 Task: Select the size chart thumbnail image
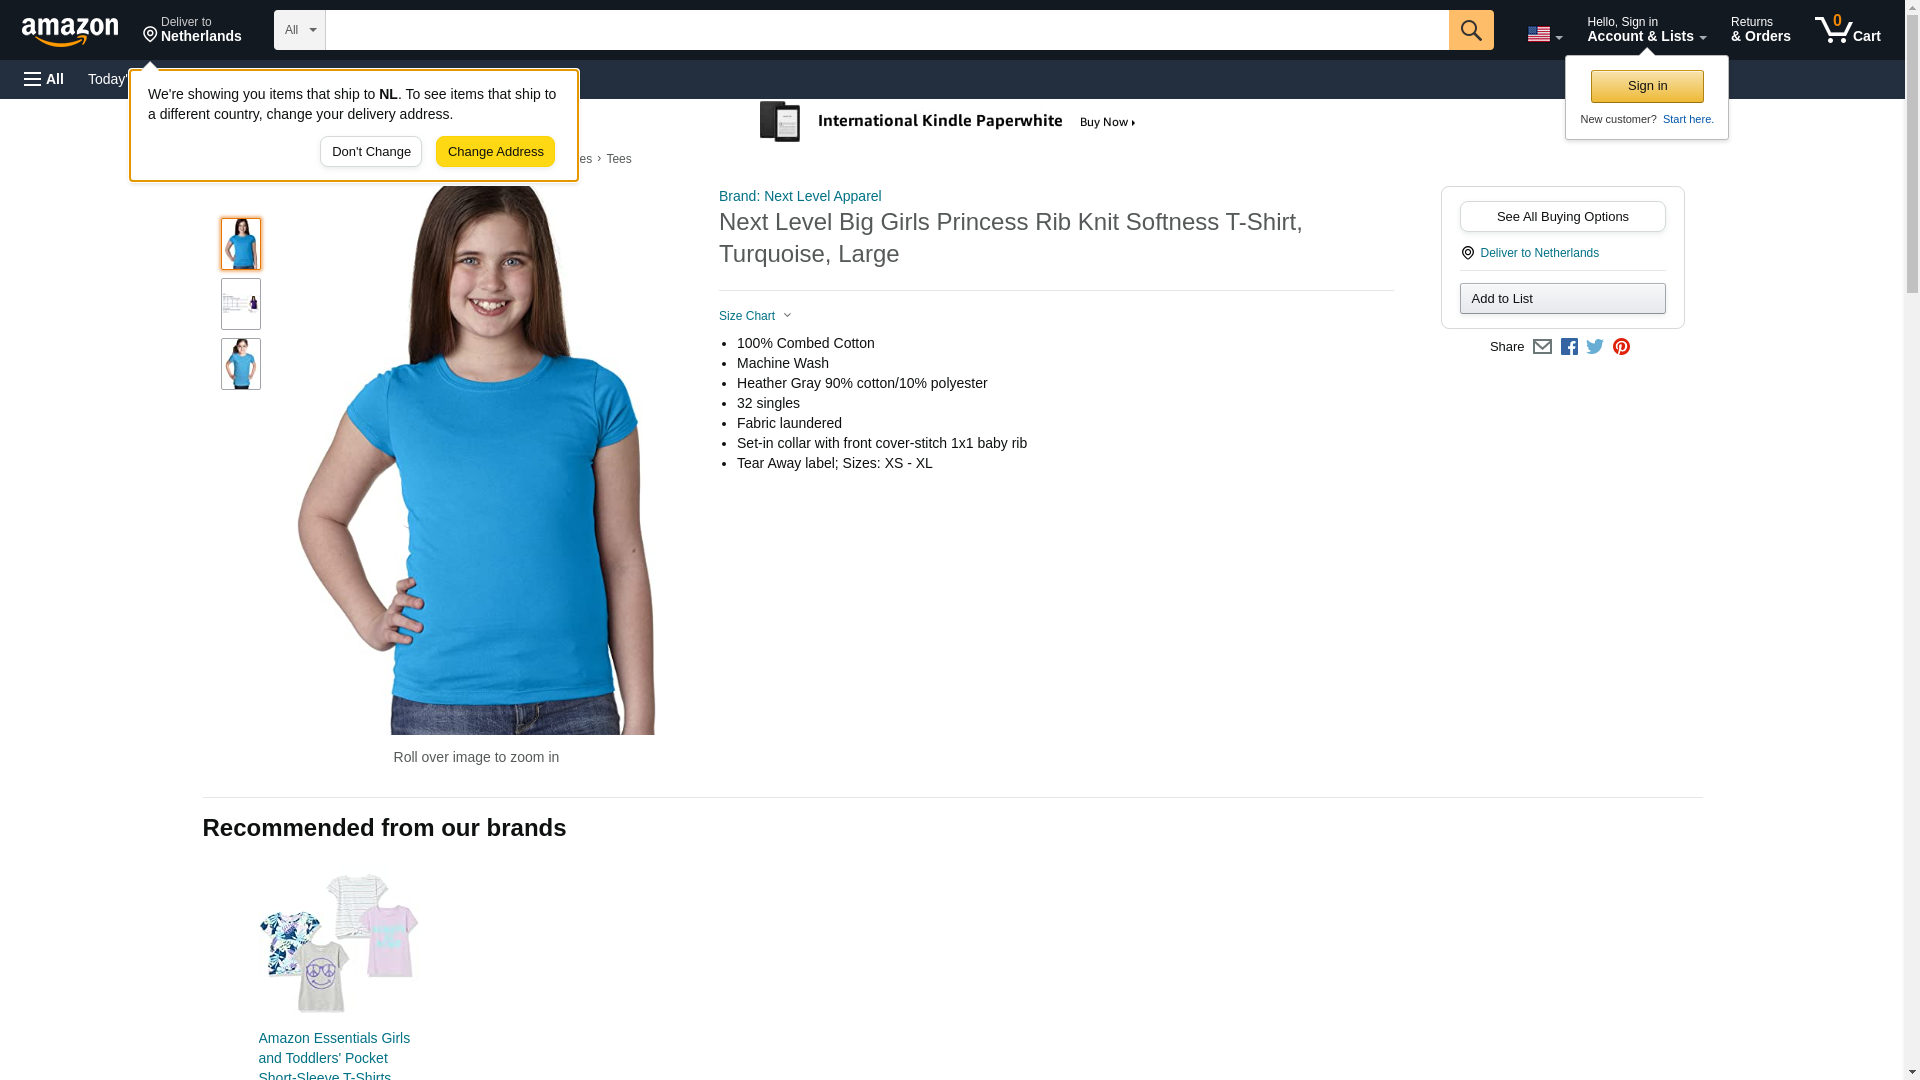point(241,304)
